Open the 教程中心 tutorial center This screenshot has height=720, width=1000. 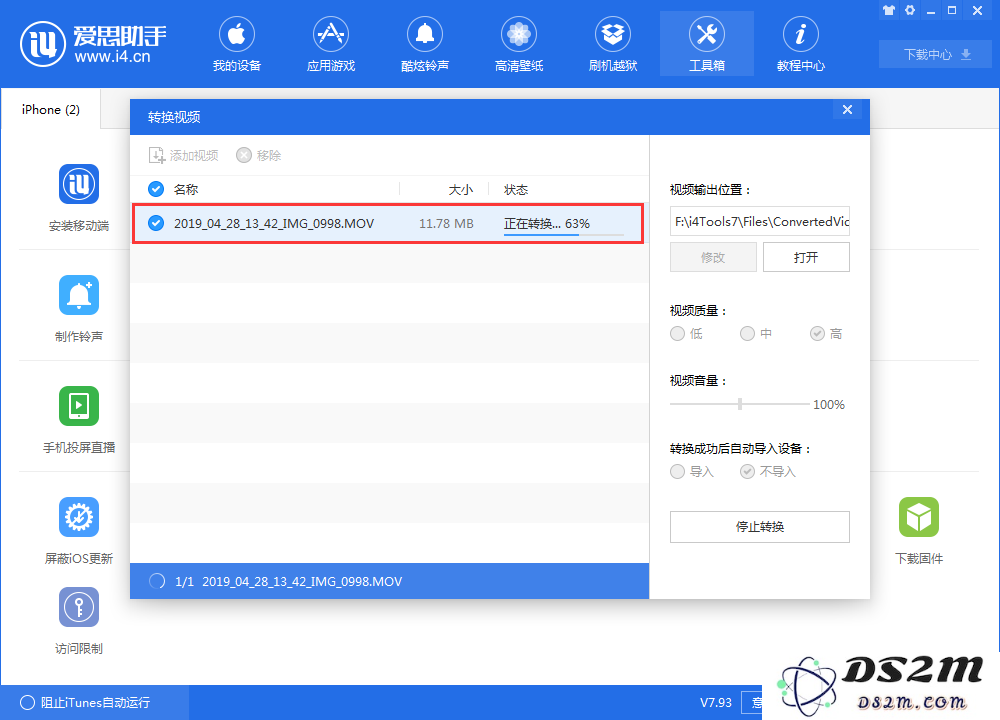click(800, 44)
